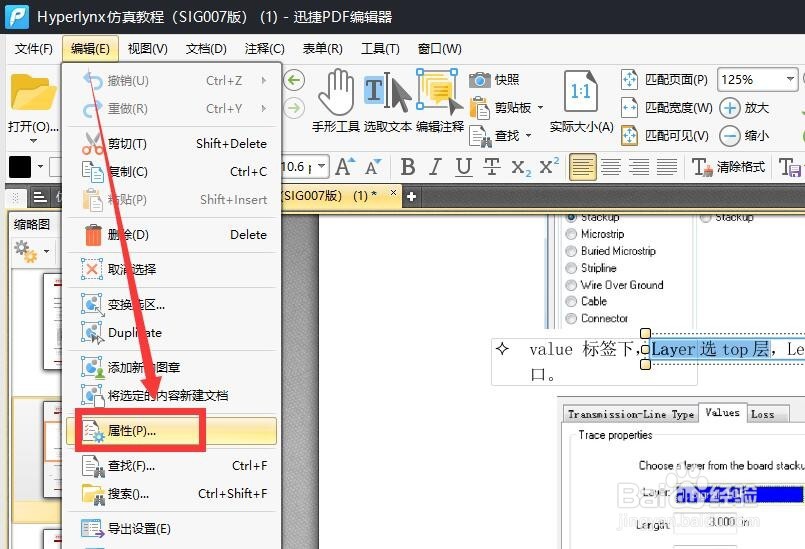The height and width of the screenshot is (549, 805).
Task: Click the black color swatch
Action: tap(20, 167)
